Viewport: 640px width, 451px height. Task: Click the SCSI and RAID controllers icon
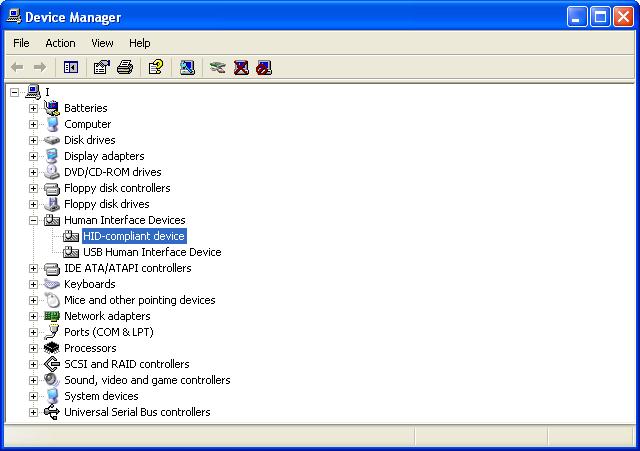coord(52,364)
